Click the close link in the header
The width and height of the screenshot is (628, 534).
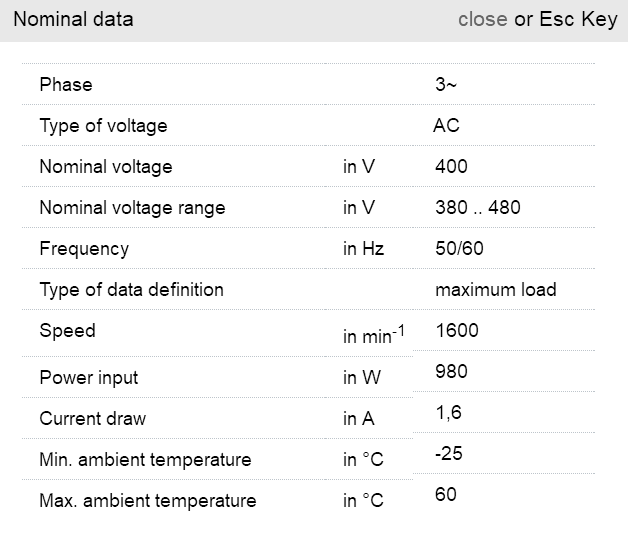(482, 19)
